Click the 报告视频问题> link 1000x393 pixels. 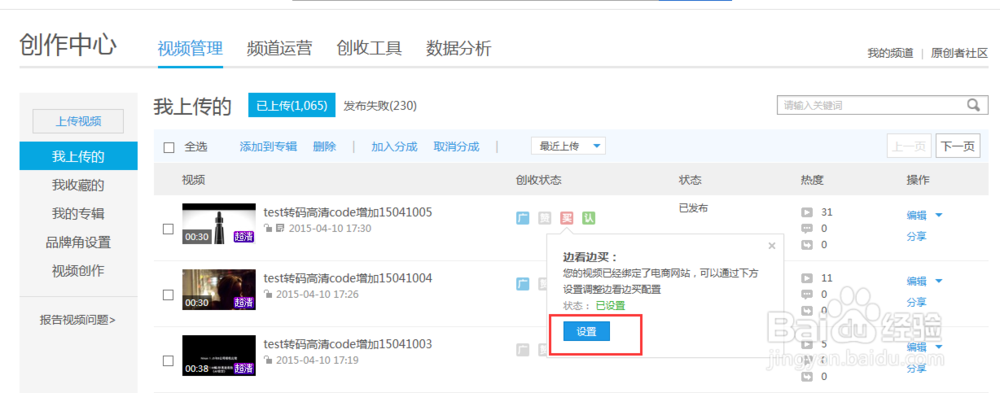coord(78,320)
